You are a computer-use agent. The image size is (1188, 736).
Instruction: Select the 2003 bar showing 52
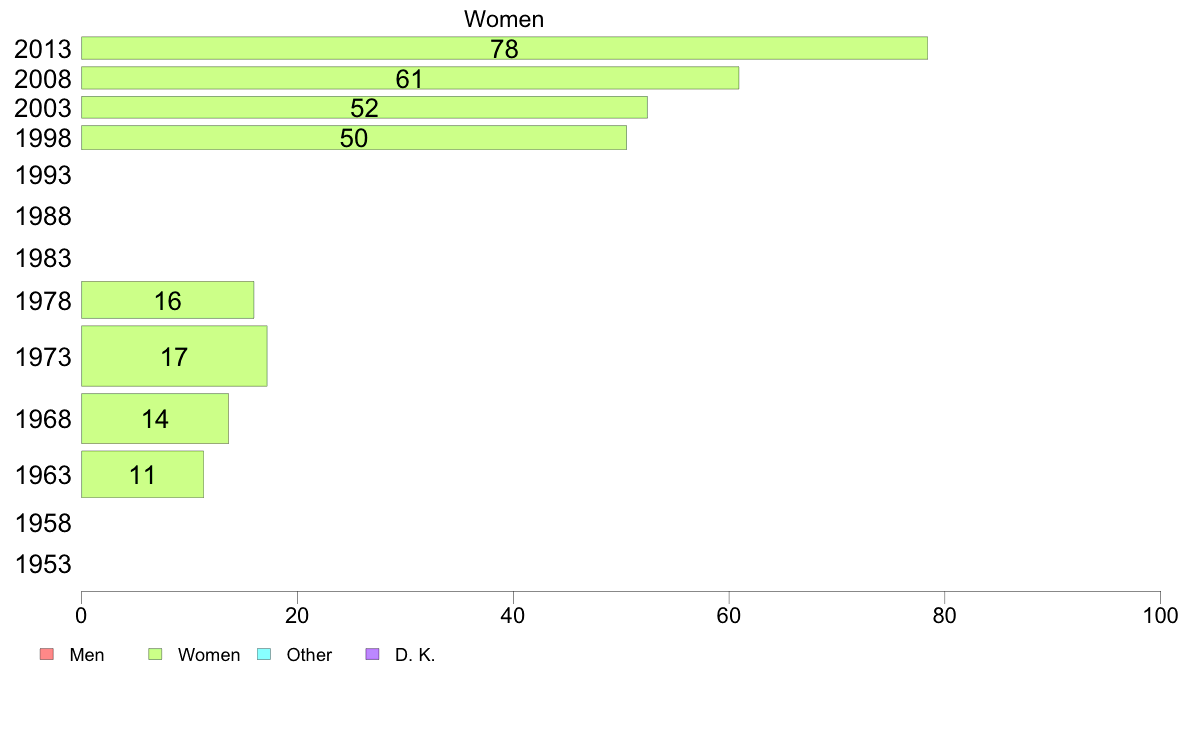tap(364, 108)
